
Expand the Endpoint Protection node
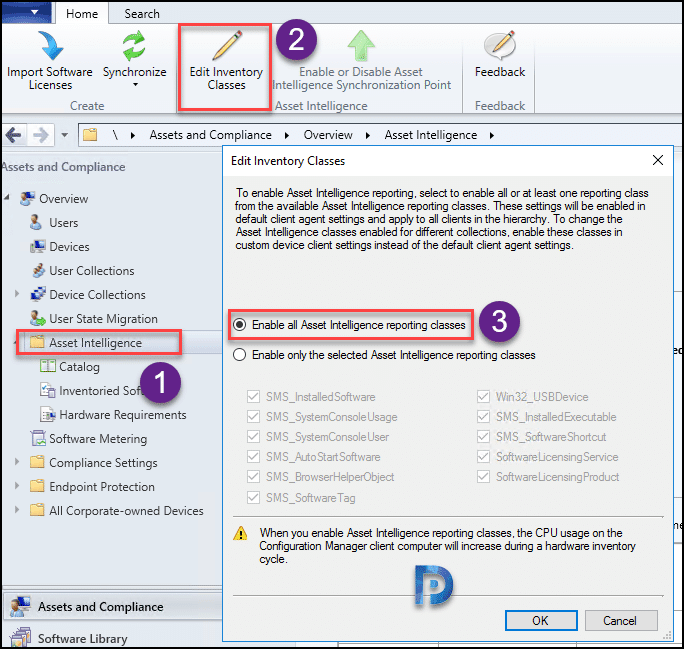click(17, 485)
